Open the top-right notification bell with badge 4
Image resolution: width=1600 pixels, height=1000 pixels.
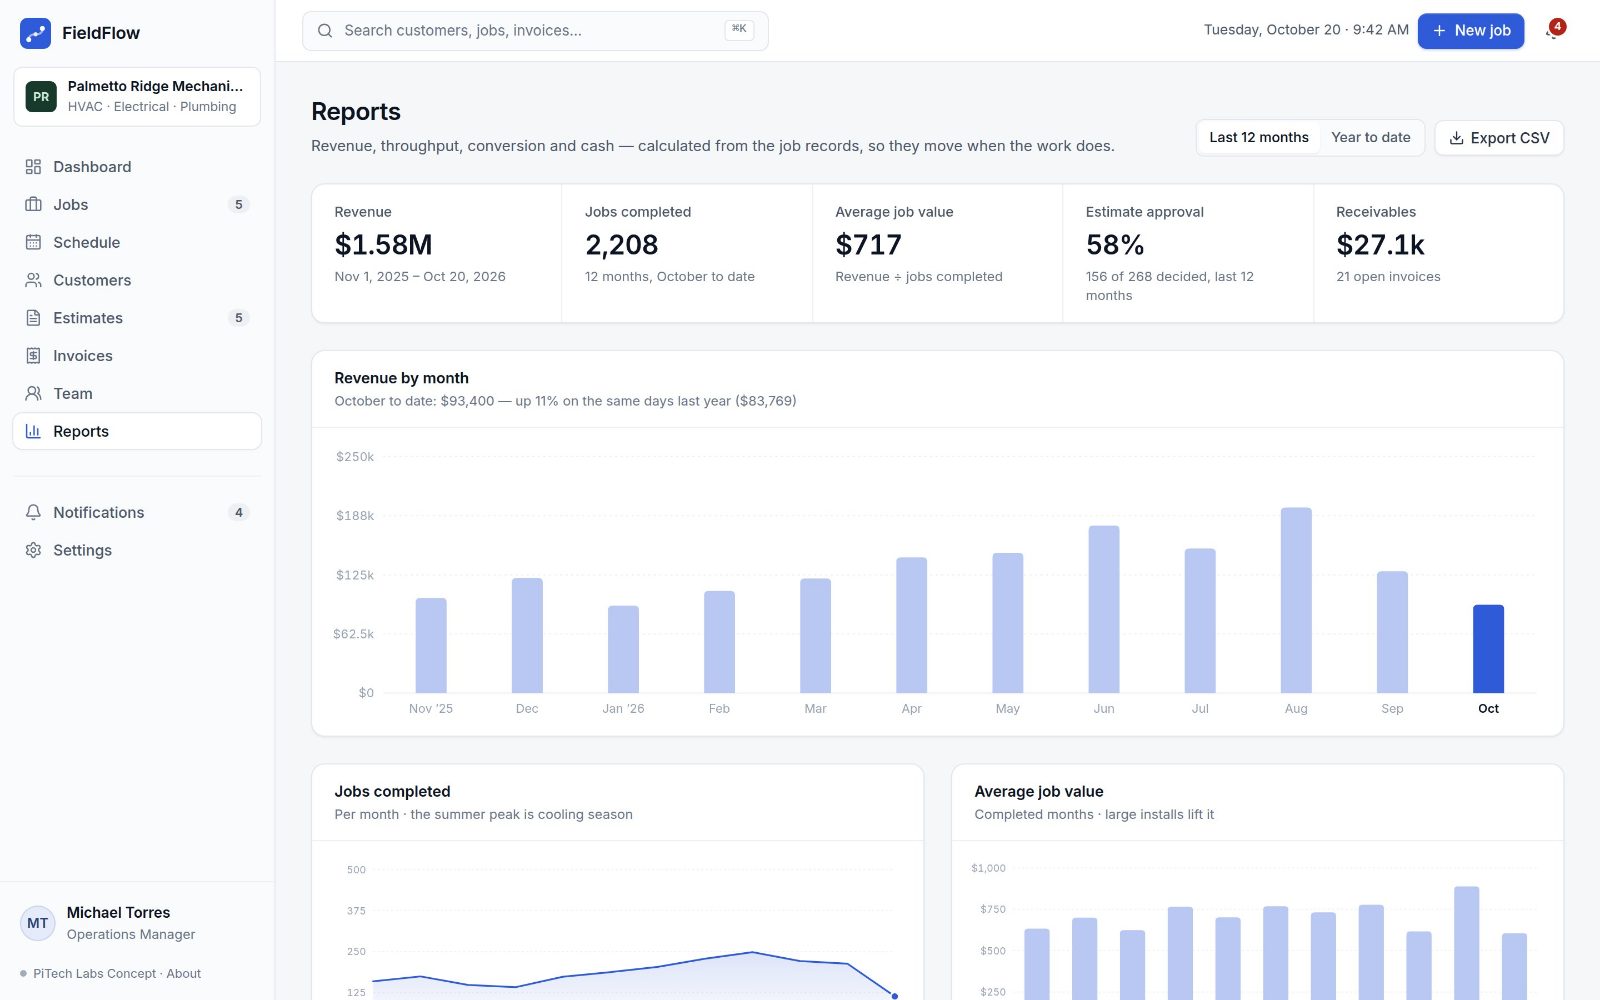tap(1553, 31)
